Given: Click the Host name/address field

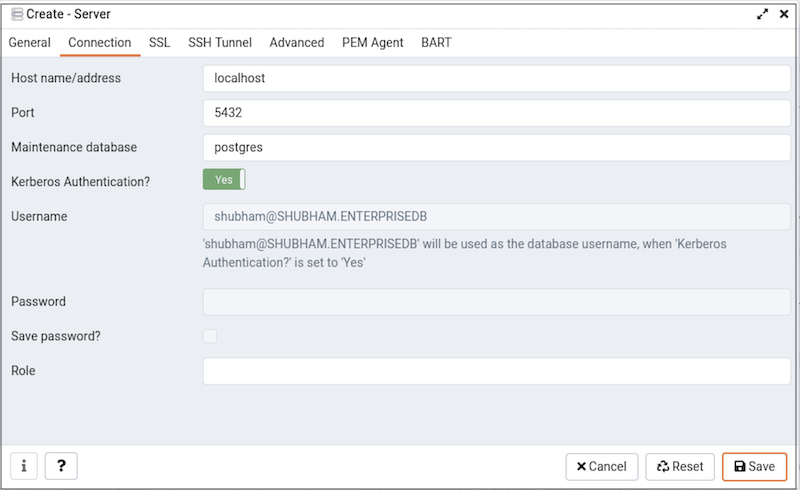Looking at the screenshot, I should 496,78.
